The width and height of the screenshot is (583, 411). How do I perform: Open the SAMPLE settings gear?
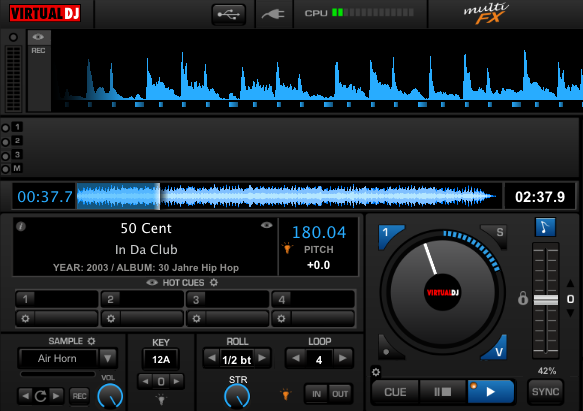(x=91, y=341)
